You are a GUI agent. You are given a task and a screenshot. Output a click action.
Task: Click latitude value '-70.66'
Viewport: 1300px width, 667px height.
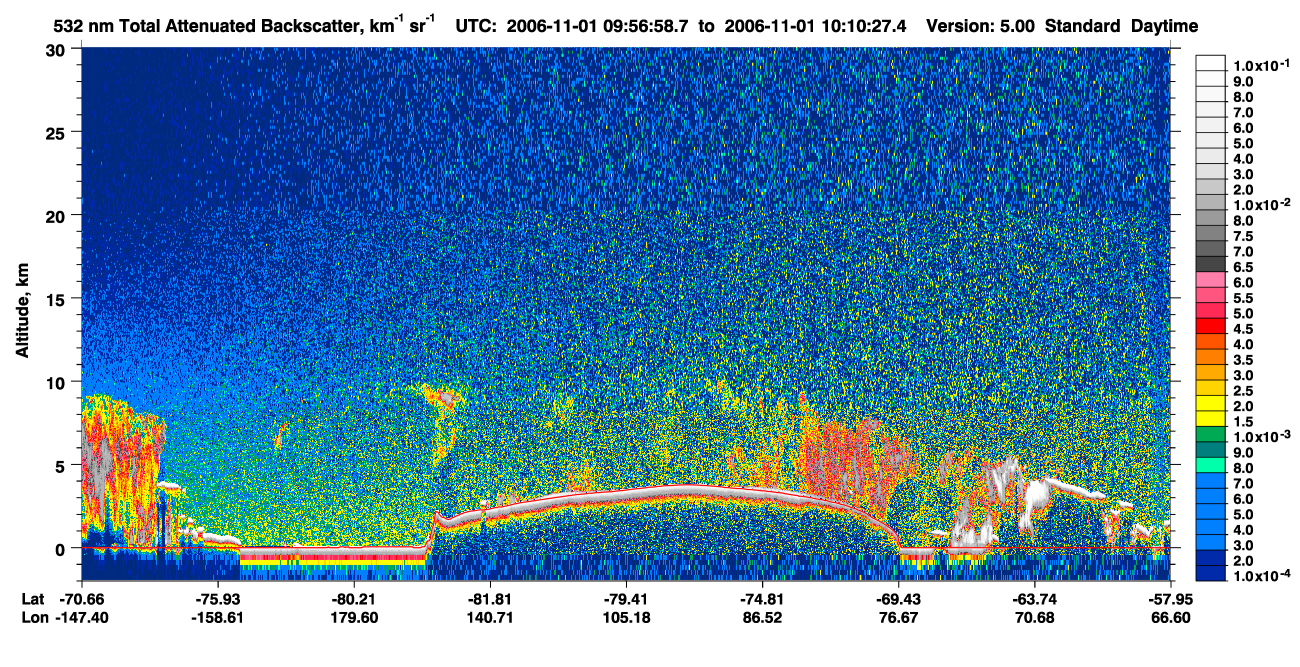point(81,599)
